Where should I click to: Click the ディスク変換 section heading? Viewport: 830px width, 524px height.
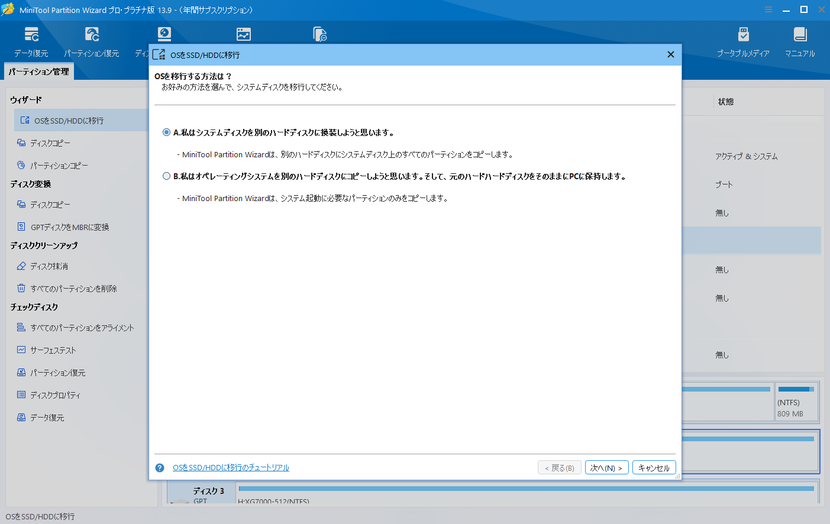click(x=31, y=184)
